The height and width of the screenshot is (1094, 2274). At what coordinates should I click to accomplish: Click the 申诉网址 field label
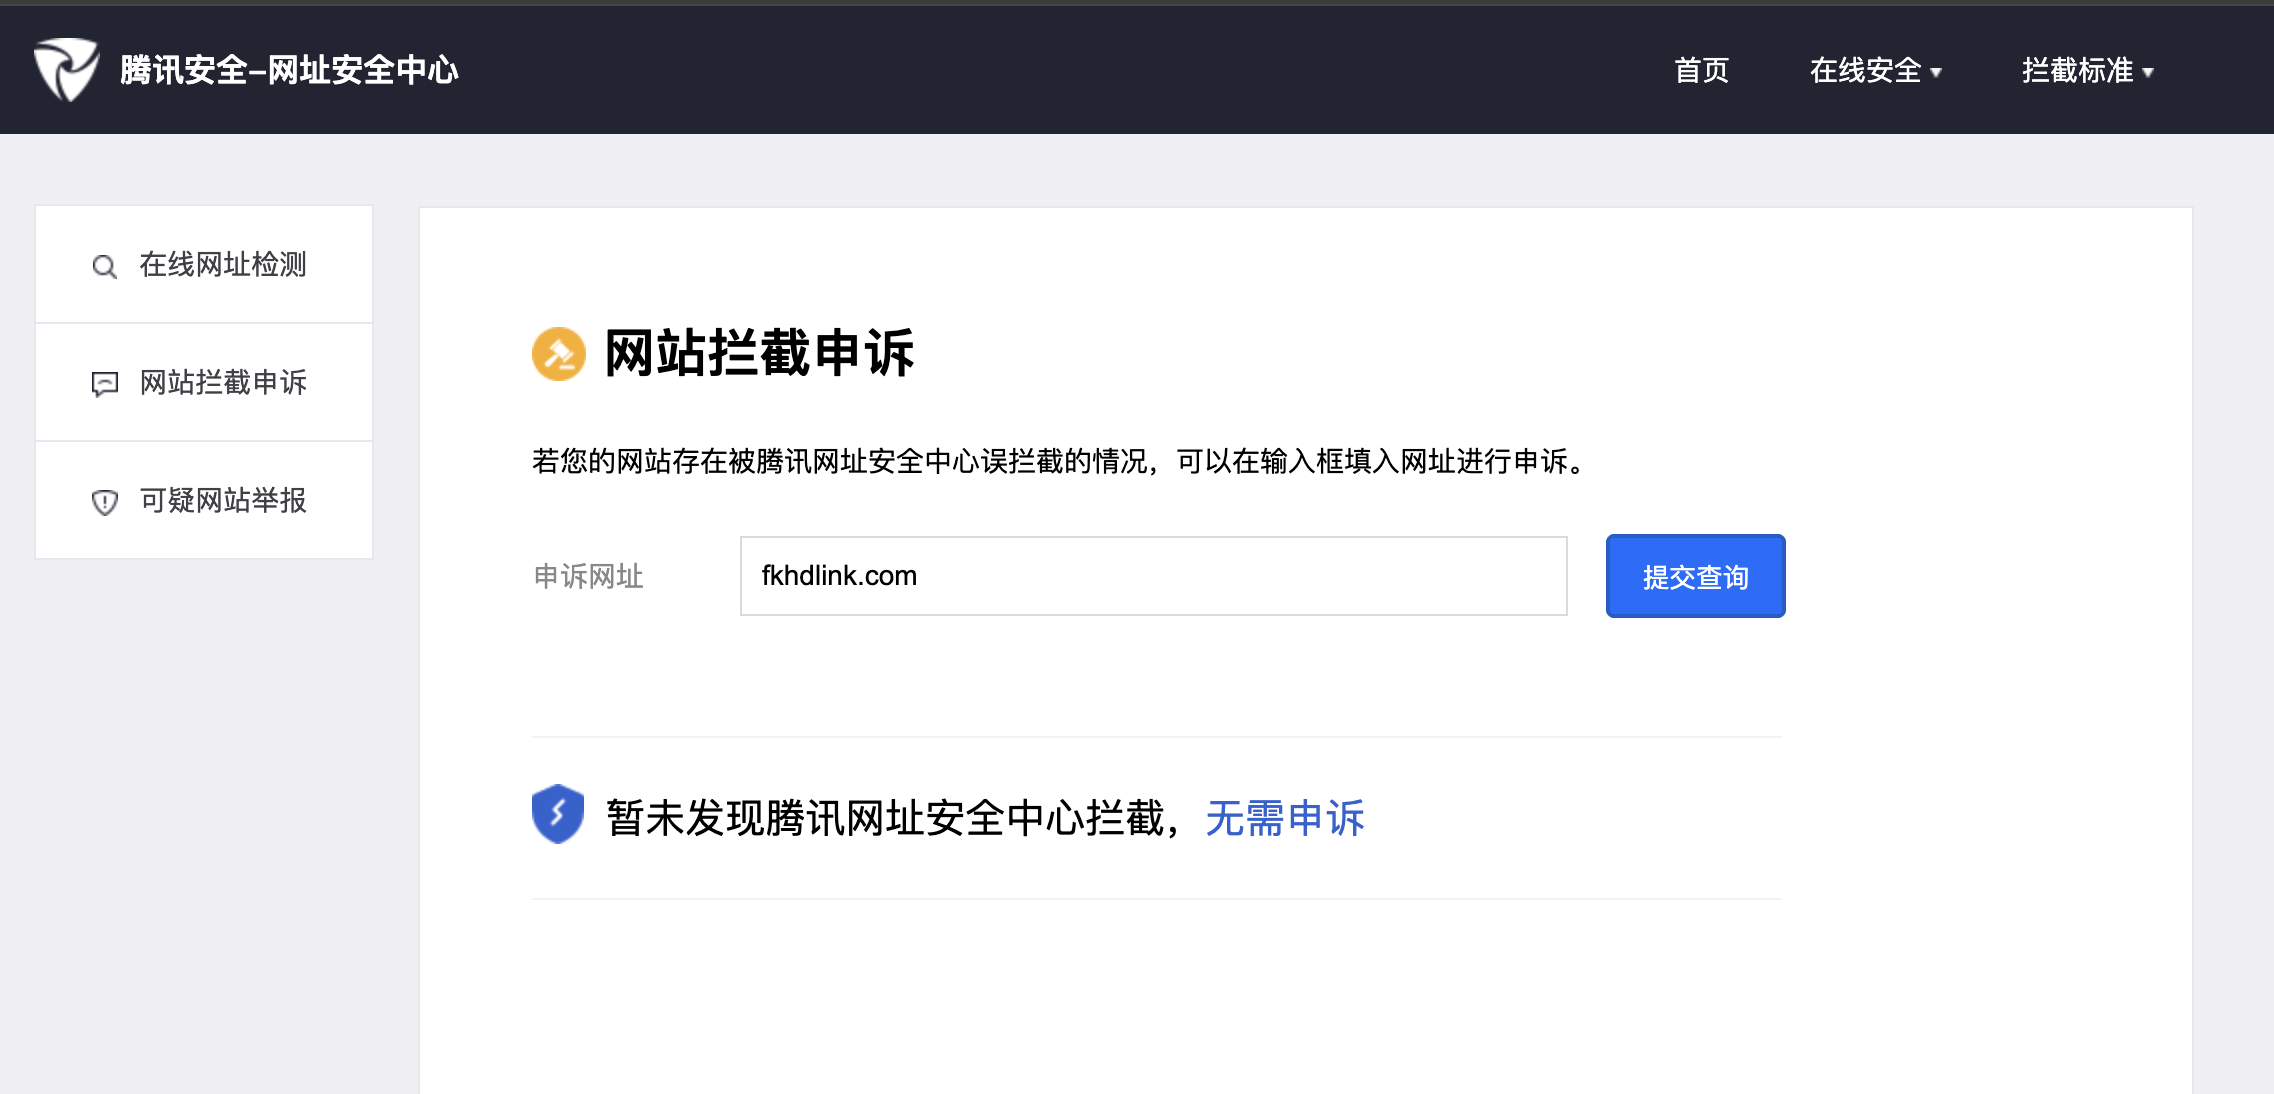[588, 577]
